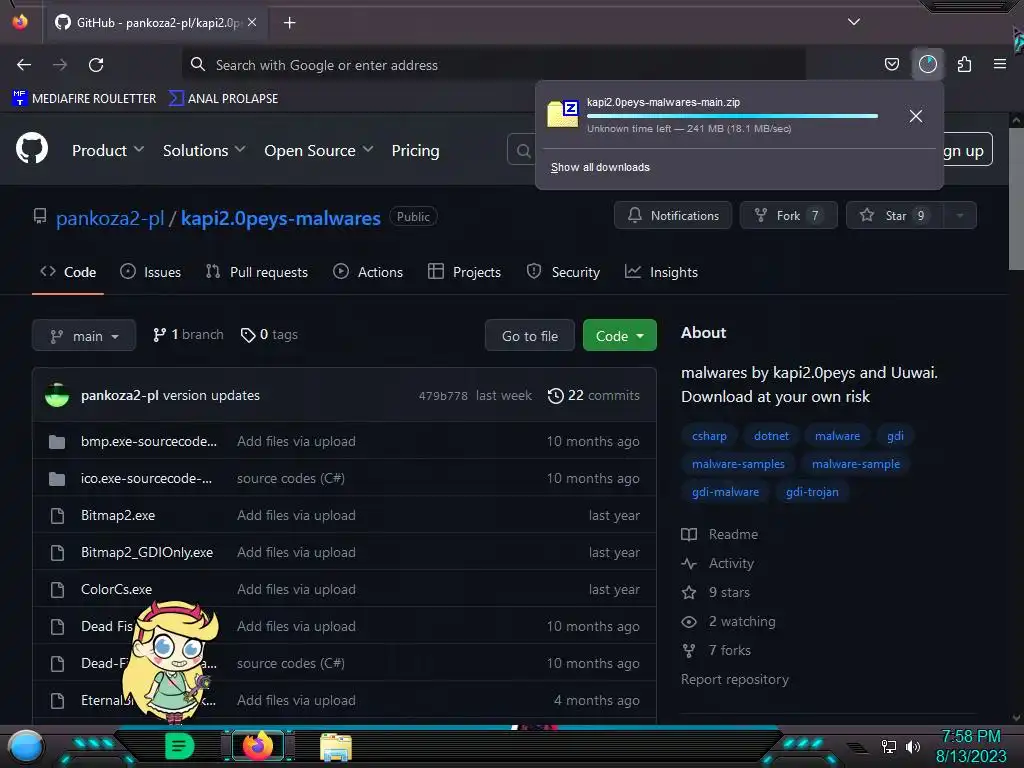The width and height of the screenshot is (1024, 768).
Task: Reload the current page
Action: (x=96, y=65)
